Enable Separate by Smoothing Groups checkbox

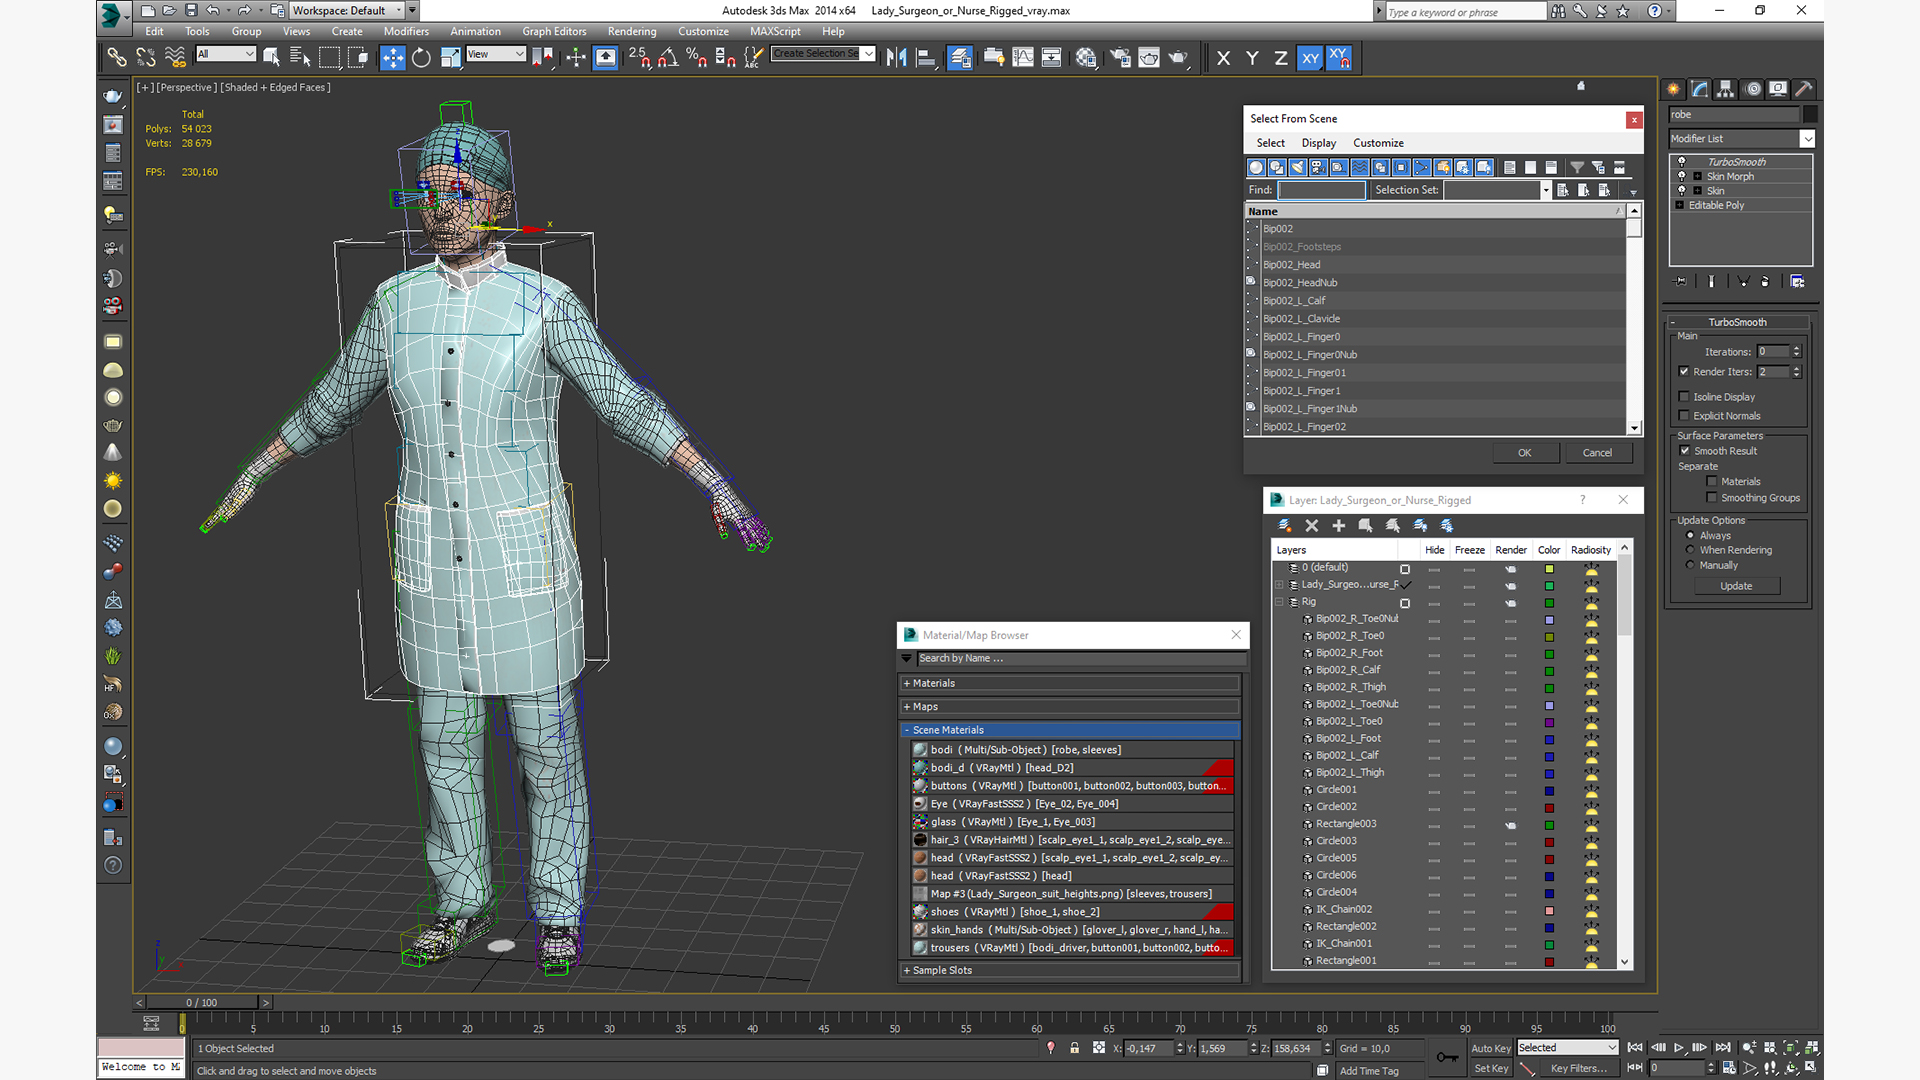click(1712, 498)
